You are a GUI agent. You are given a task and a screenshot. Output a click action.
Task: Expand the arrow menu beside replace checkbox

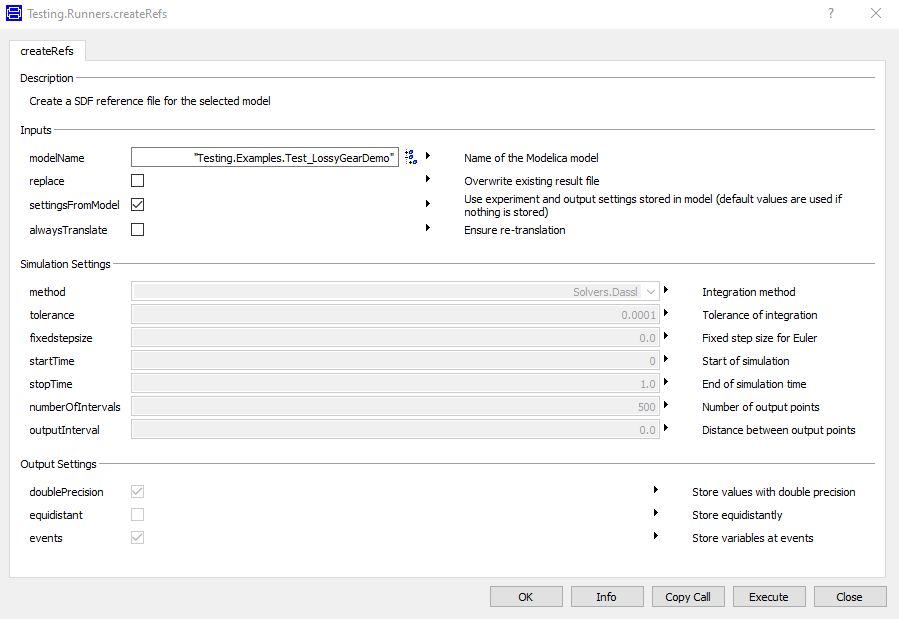[x=428, y=179]
